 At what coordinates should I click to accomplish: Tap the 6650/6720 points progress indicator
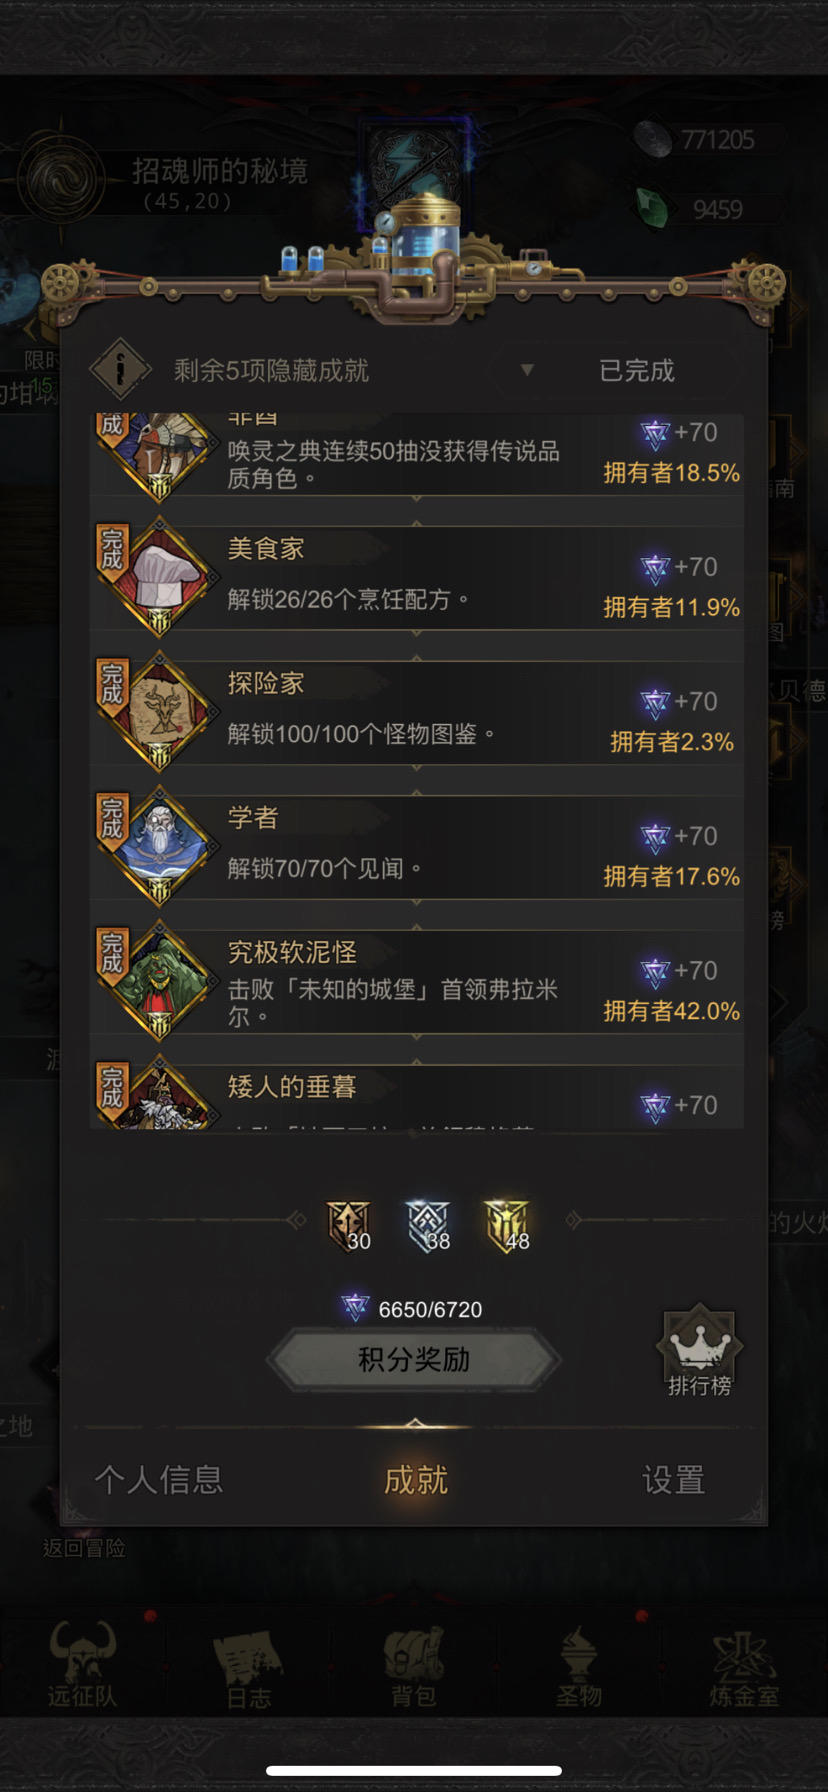(x=412, y=1309)
